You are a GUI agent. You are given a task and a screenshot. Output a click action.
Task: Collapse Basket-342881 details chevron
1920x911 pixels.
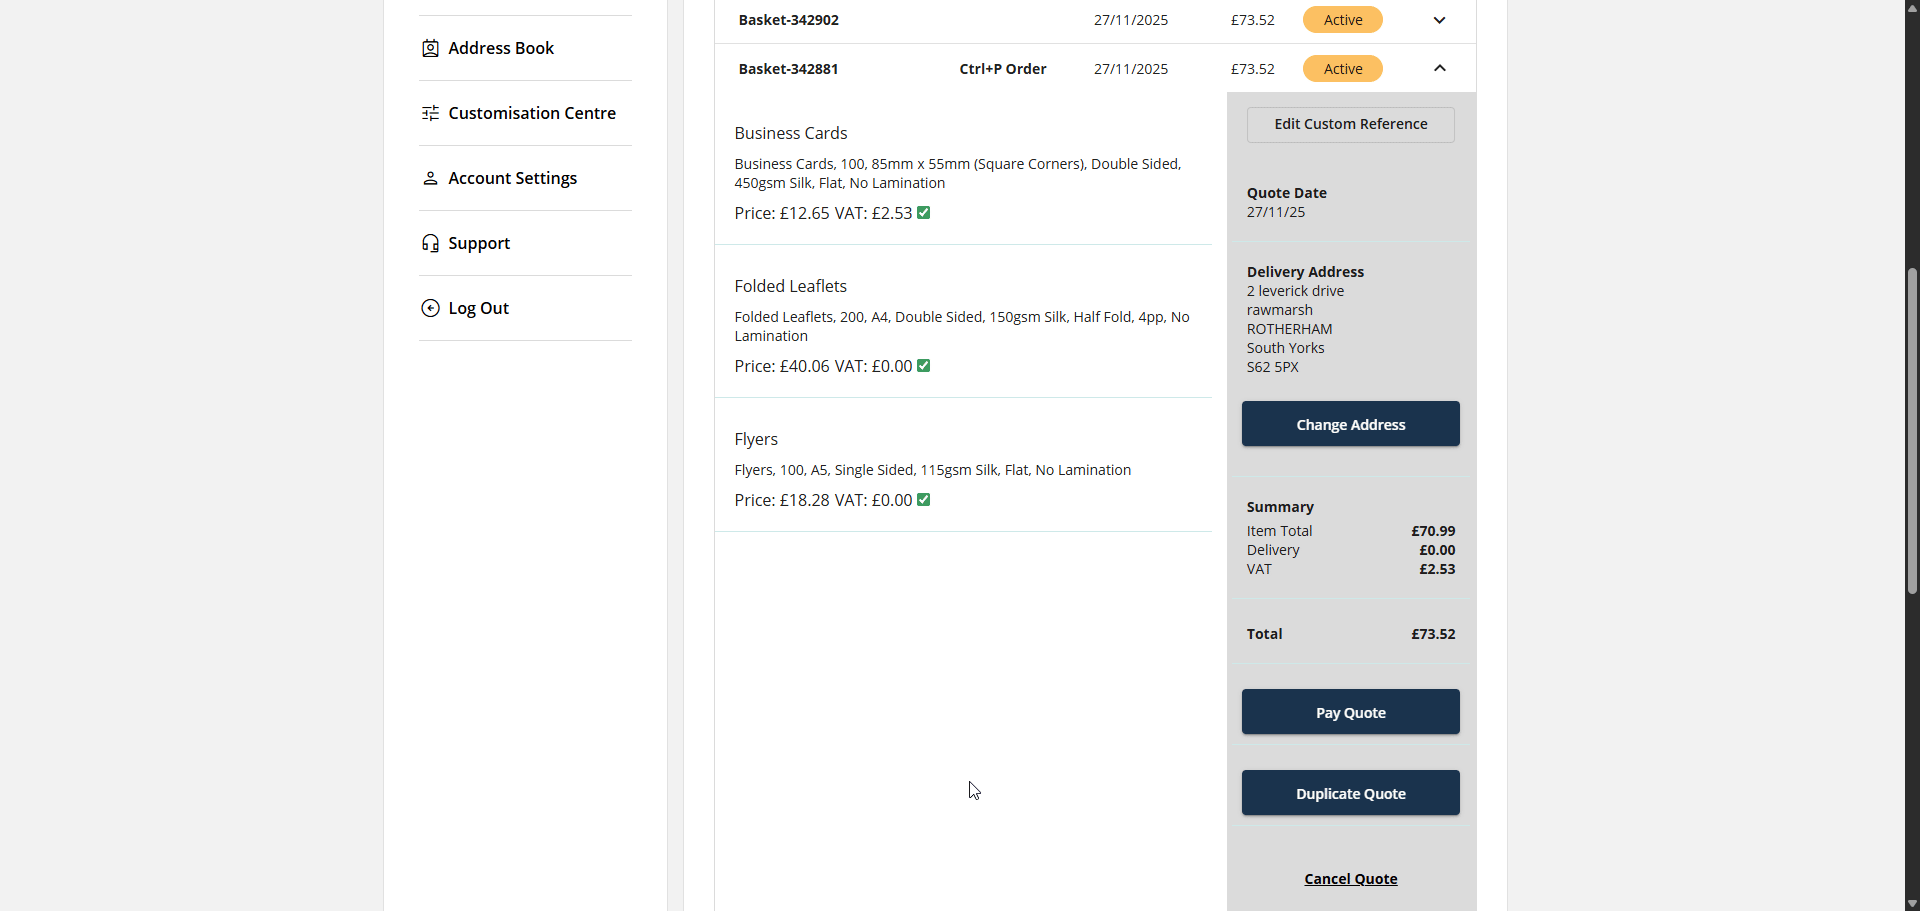pos(1439,68)
